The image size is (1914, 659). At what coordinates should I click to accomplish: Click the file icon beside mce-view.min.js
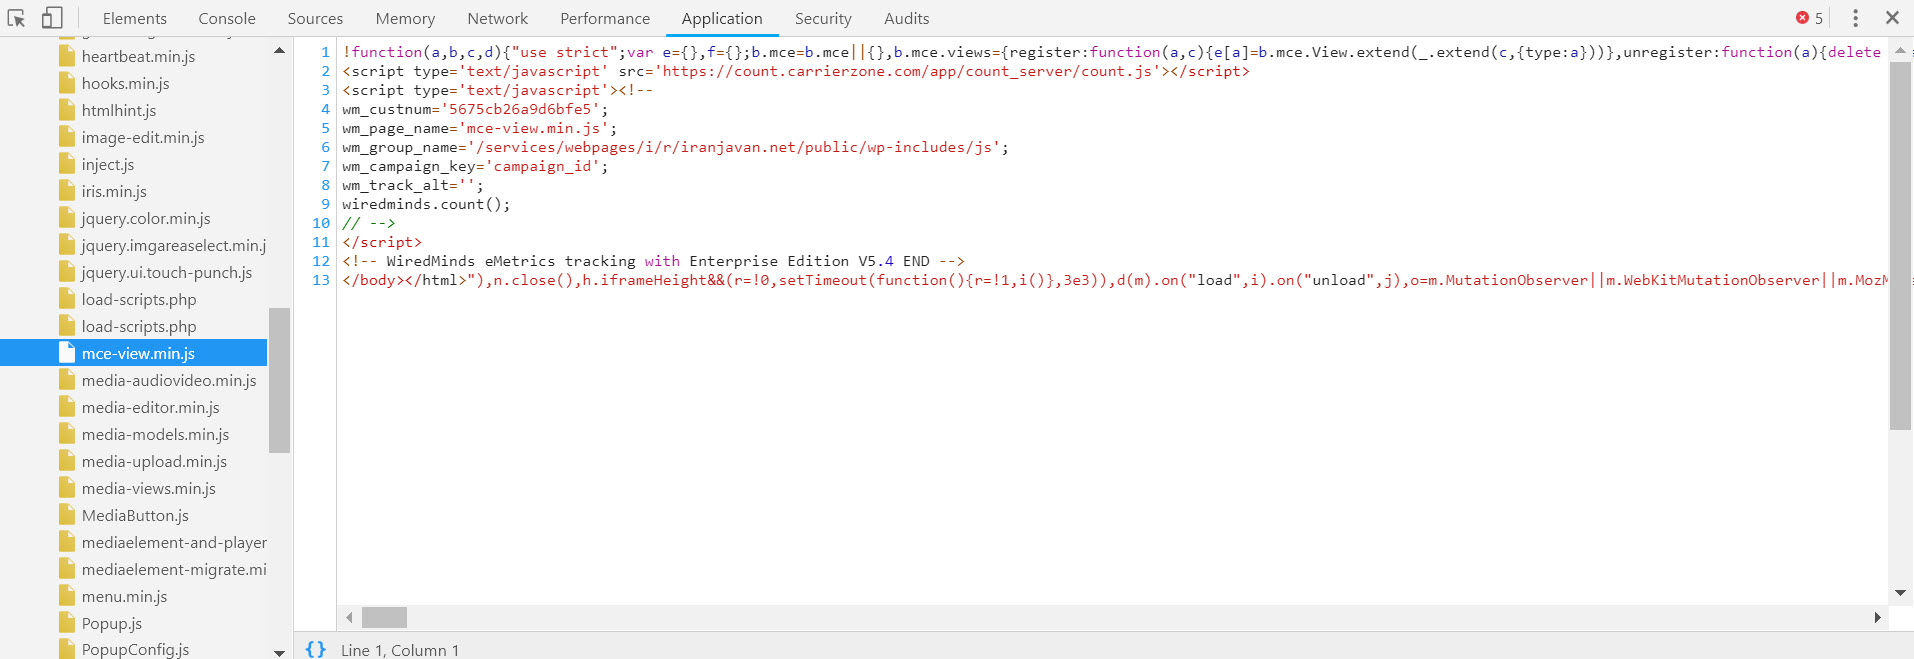(x=67, y=353)
